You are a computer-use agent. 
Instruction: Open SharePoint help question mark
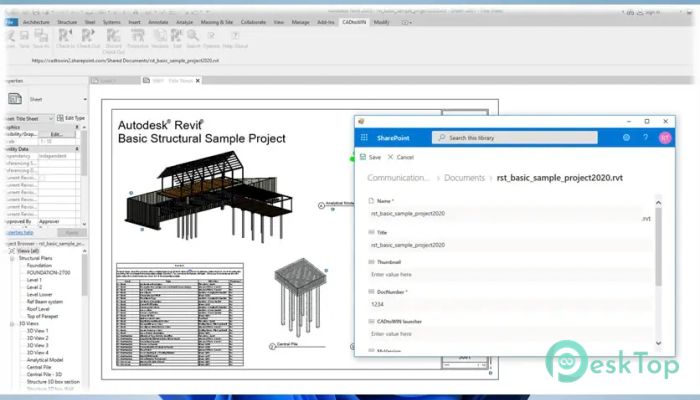646,138
